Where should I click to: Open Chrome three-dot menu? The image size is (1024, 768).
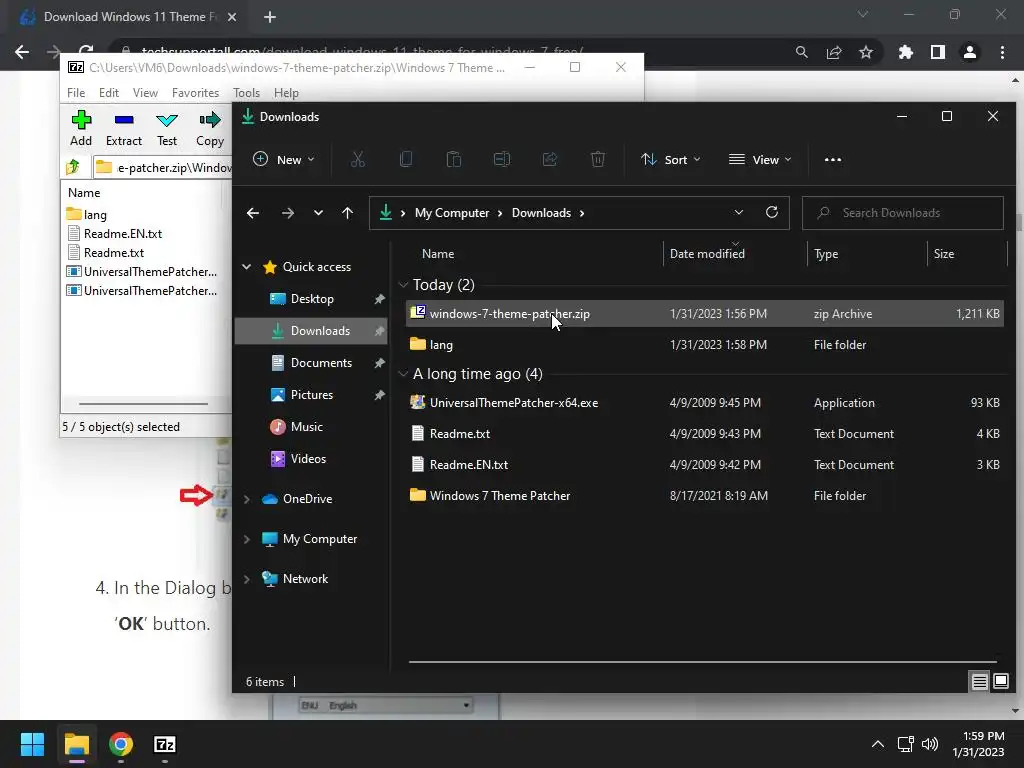1002,52
